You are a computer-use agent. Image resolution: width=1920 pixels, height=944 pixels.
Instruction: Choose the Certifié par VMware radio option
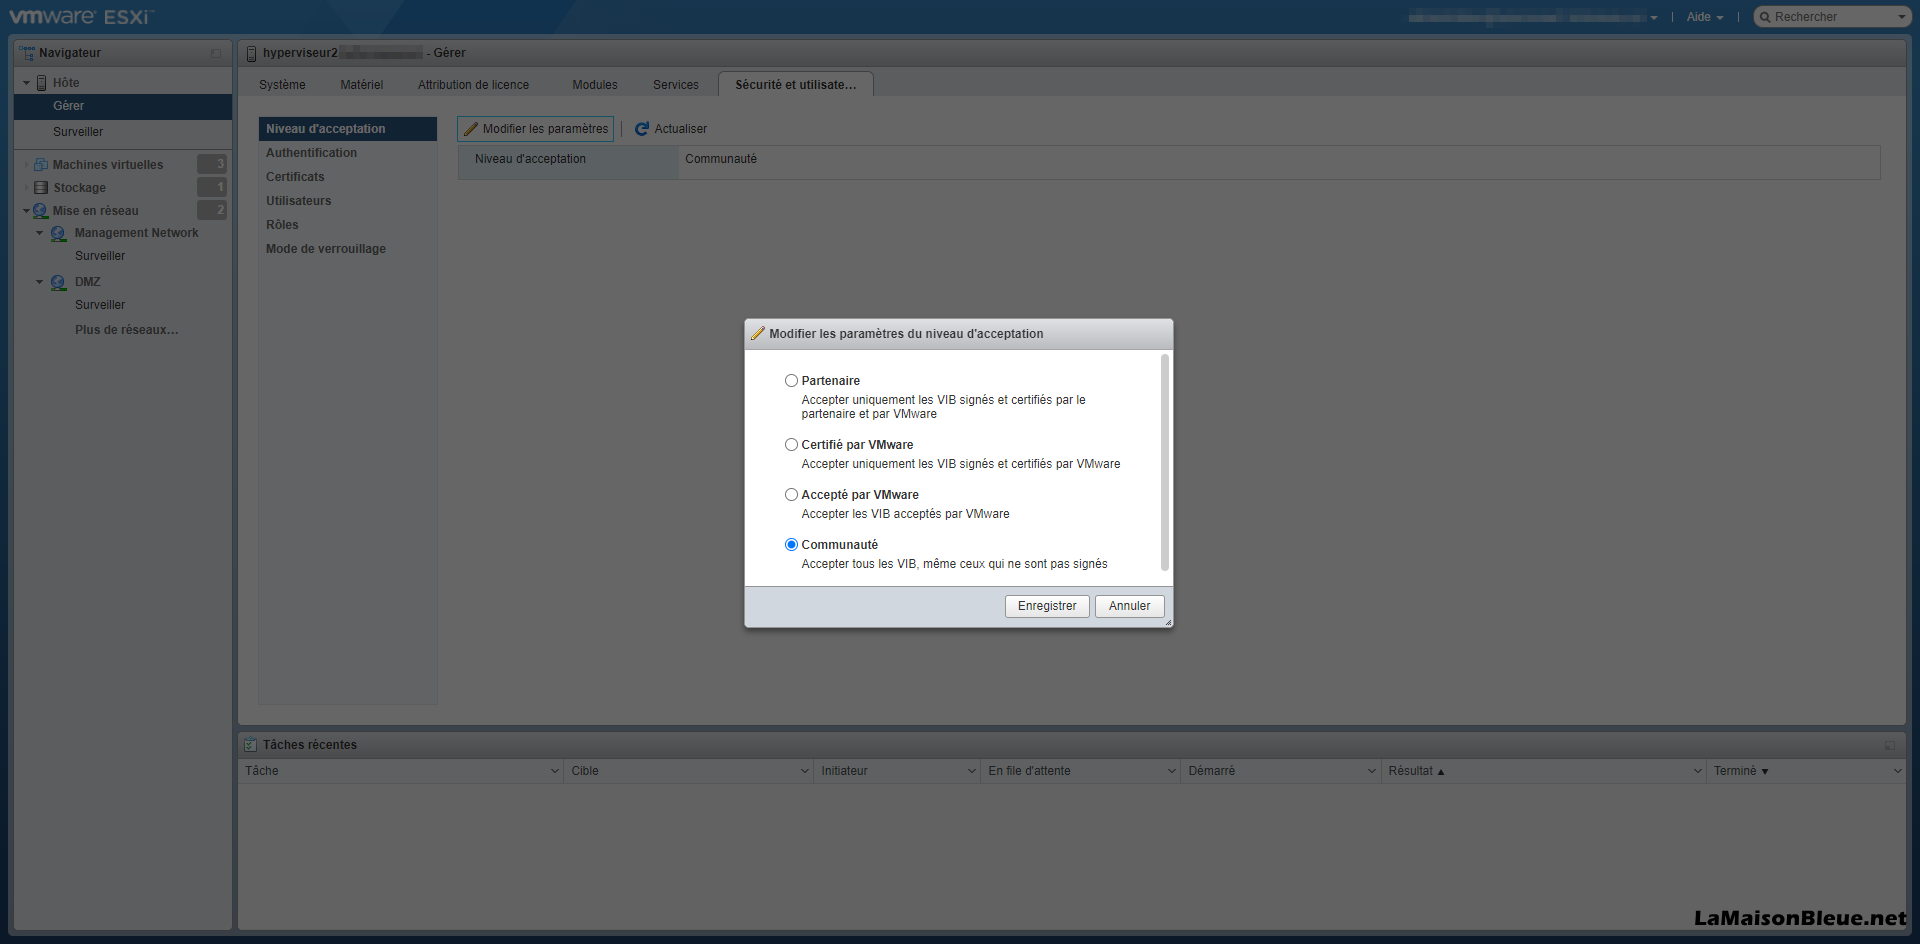791,445
